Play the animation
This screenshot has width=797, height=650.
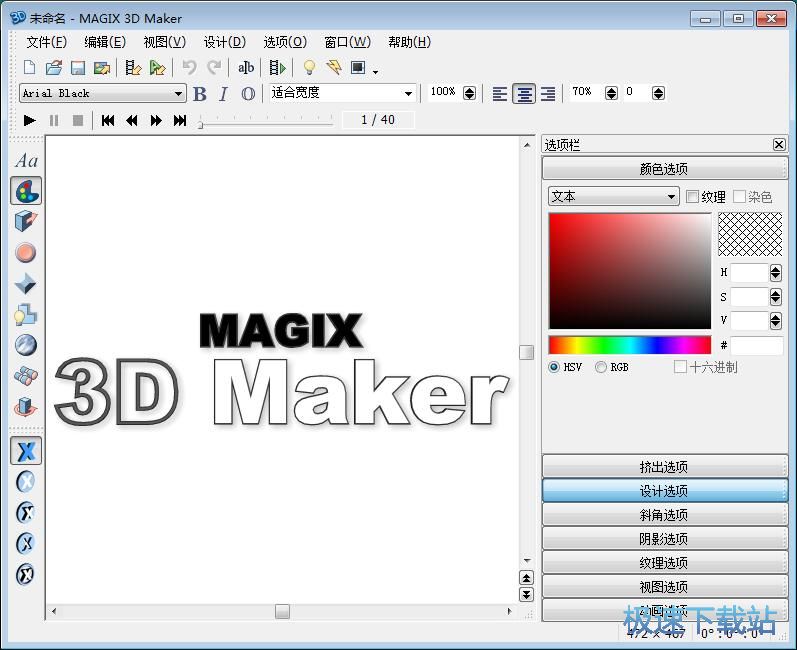(x=29, y=120)
